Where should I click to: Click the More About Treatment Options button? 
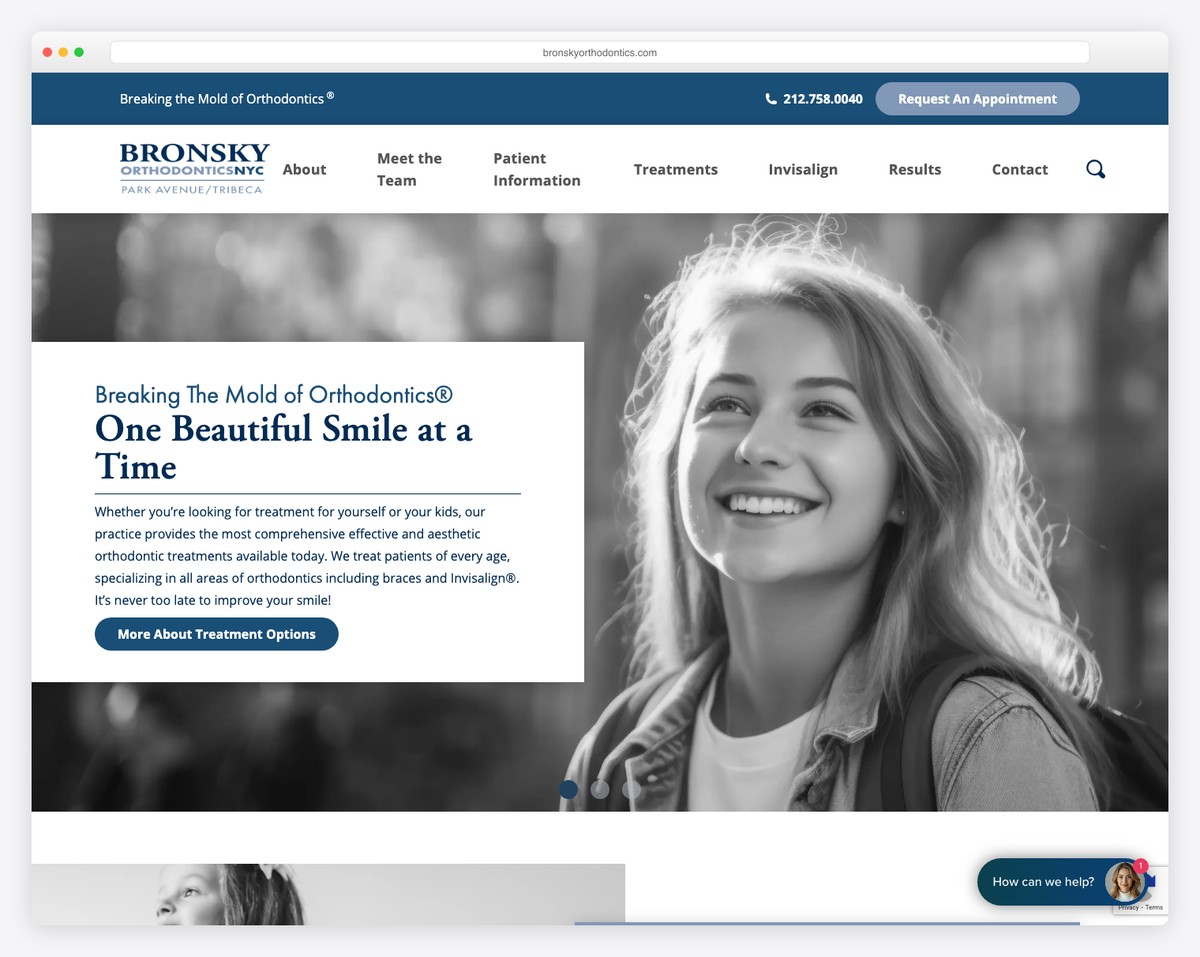point(216,634)
